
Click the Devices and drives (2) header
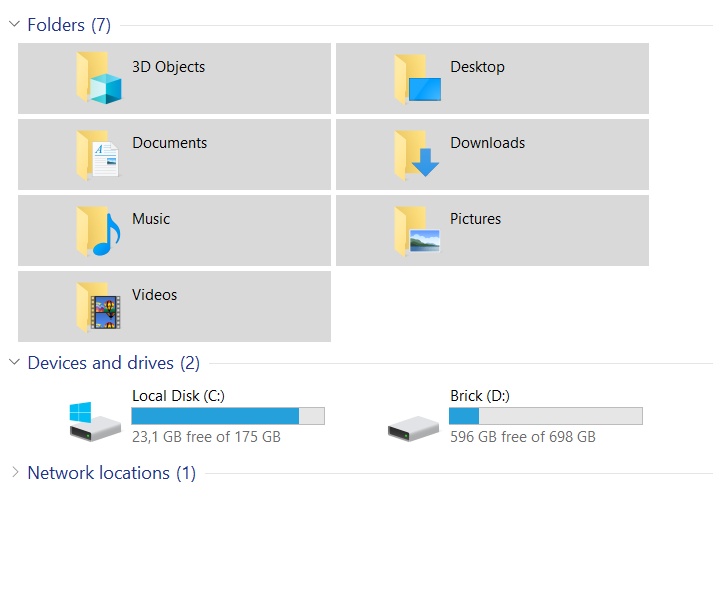coord(114,363)
